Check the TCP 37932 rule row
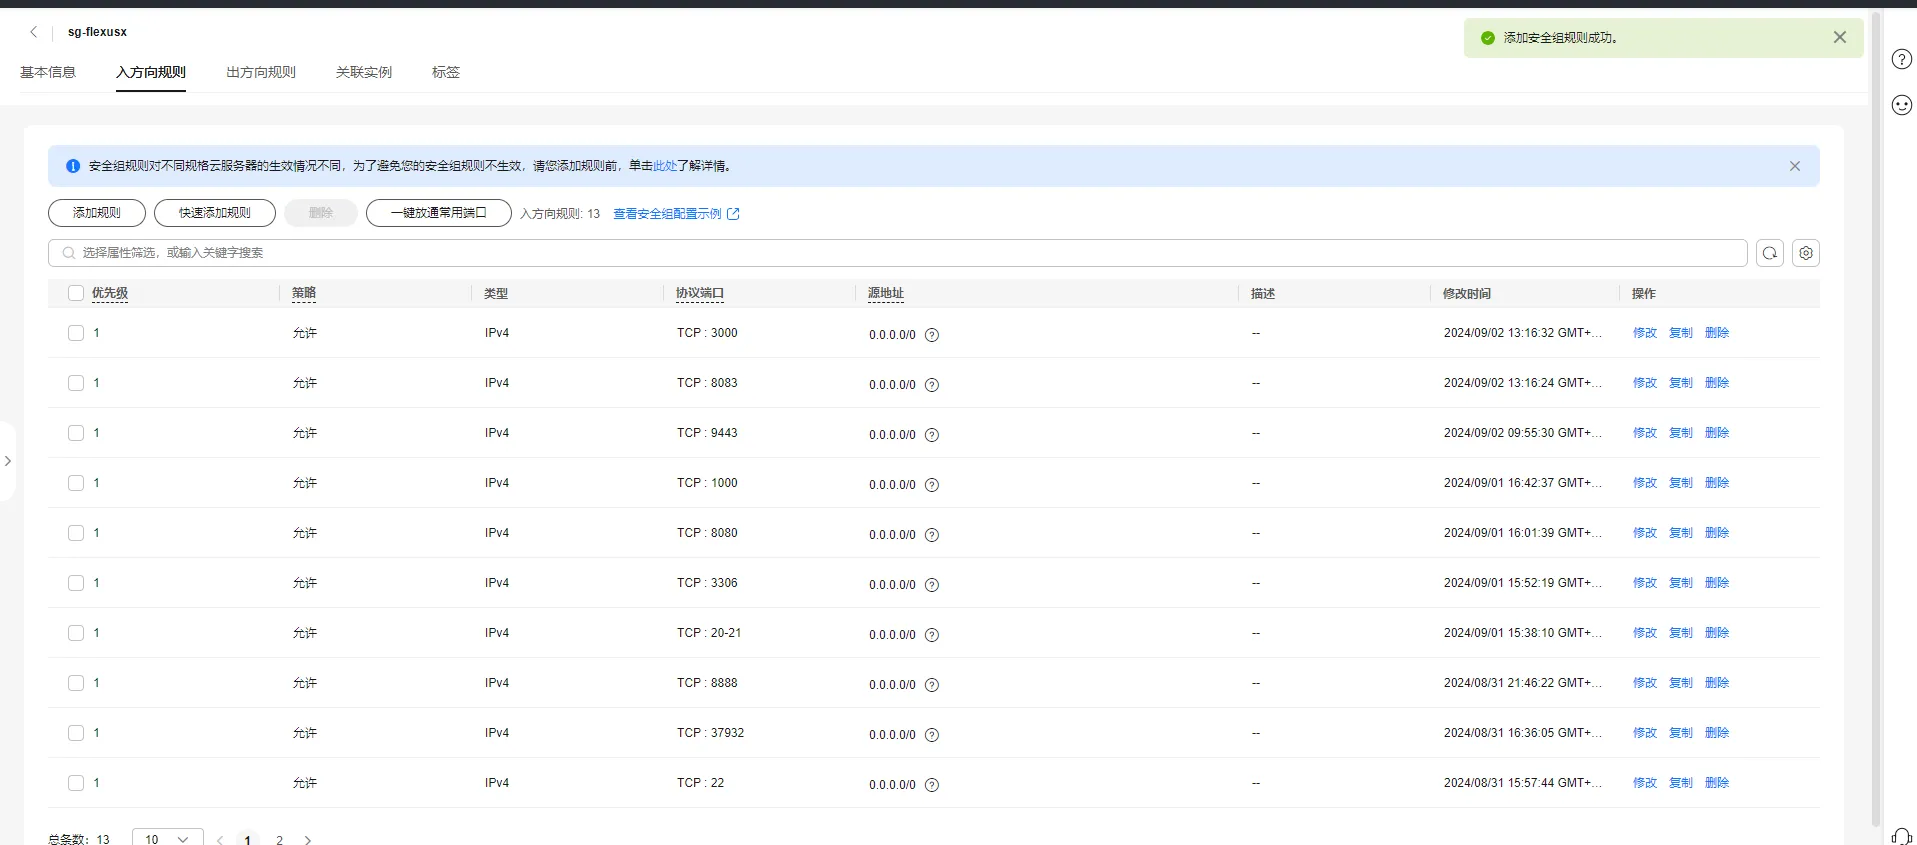This screenshot has width=1917, height=845. pos(76,733)
